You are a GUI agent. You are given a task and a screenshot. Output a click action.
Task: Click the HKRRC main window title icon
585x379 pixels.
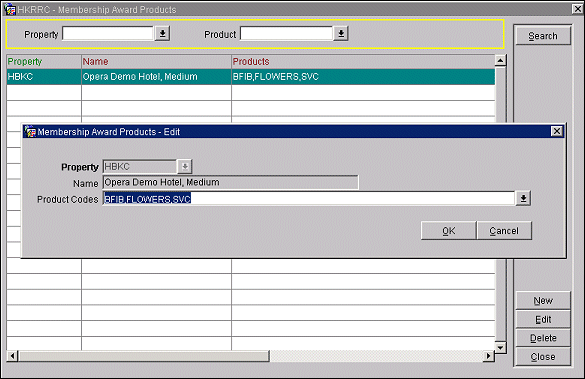[10, 10]
